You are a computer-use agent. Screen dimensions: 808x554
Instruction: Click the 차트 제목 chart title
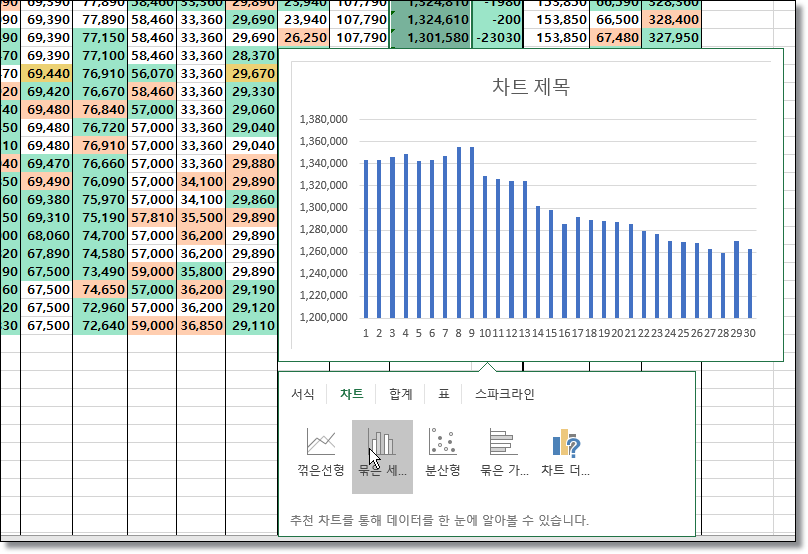(x=531, y=87)
